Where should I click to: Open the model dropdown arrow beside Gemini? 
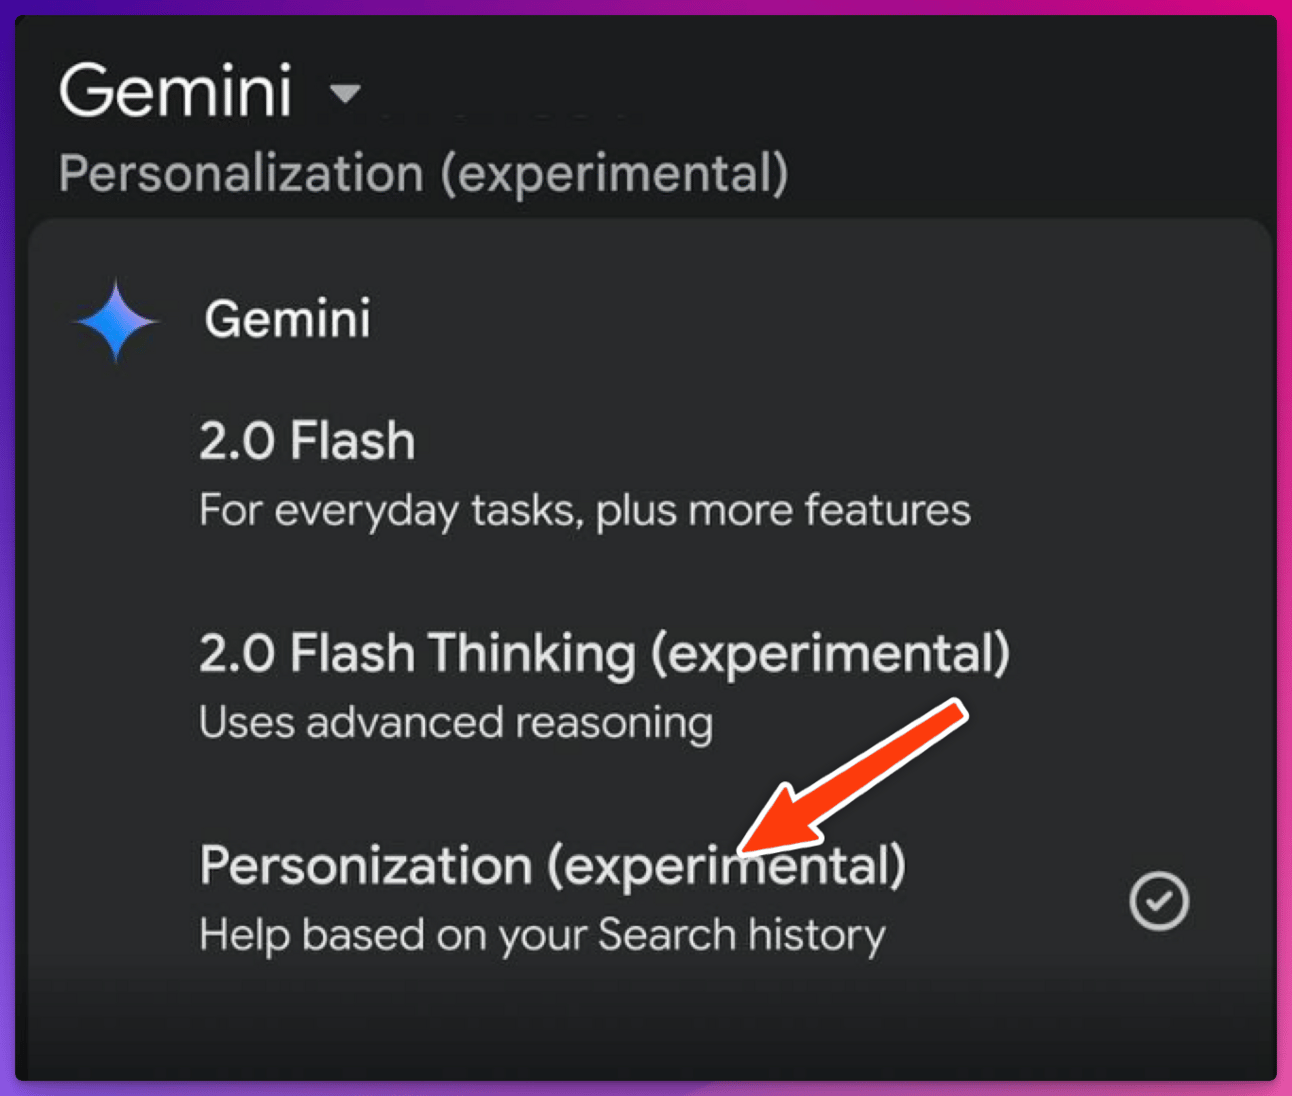pos(345,94)
